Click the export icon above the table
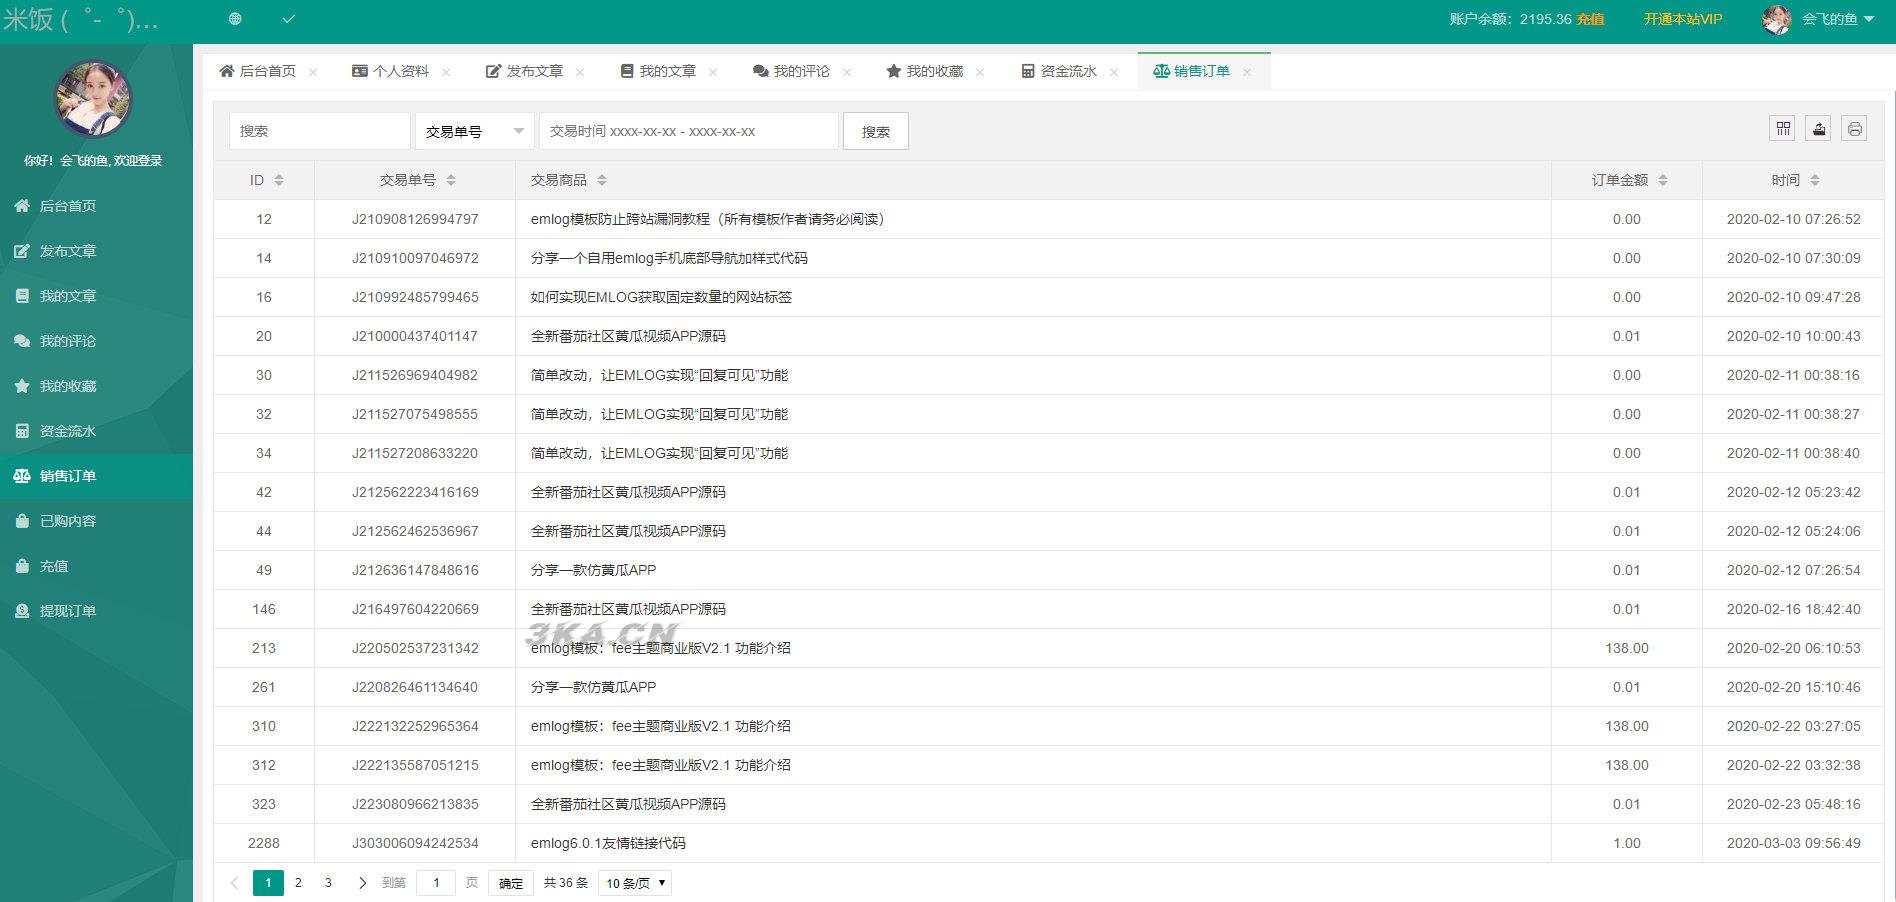 click(1818, 129)
